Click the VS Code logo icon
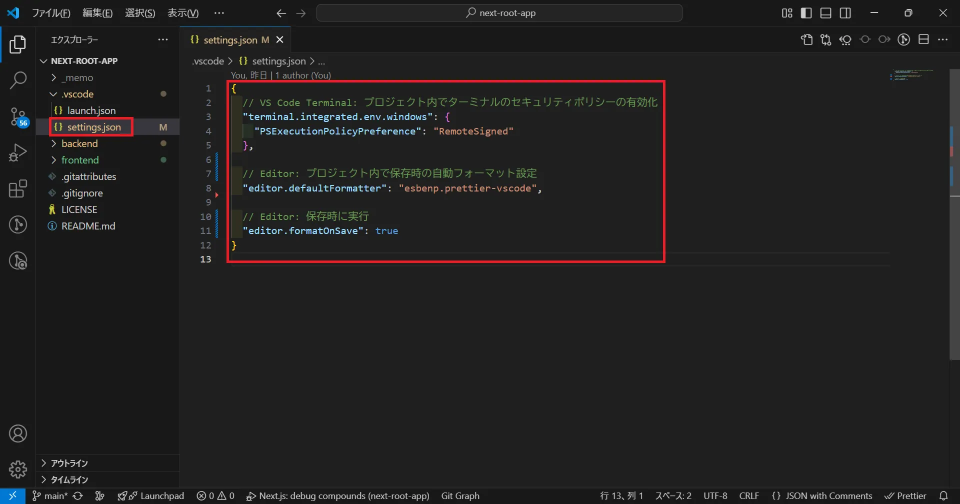The width and height of the screenshot is (960, 504). point(13,13)
